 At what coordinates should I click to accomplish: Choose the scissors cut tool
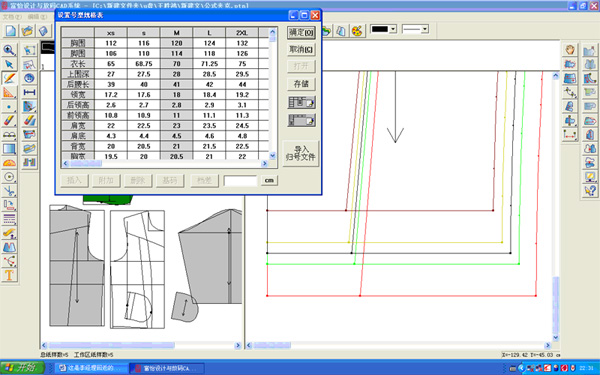[9, 191]
